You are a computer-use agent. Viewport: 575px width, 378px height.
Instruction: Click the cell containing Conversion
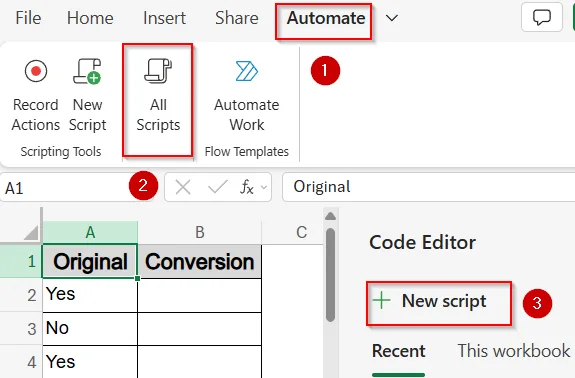pyautogui.click(x=199, y=261)
